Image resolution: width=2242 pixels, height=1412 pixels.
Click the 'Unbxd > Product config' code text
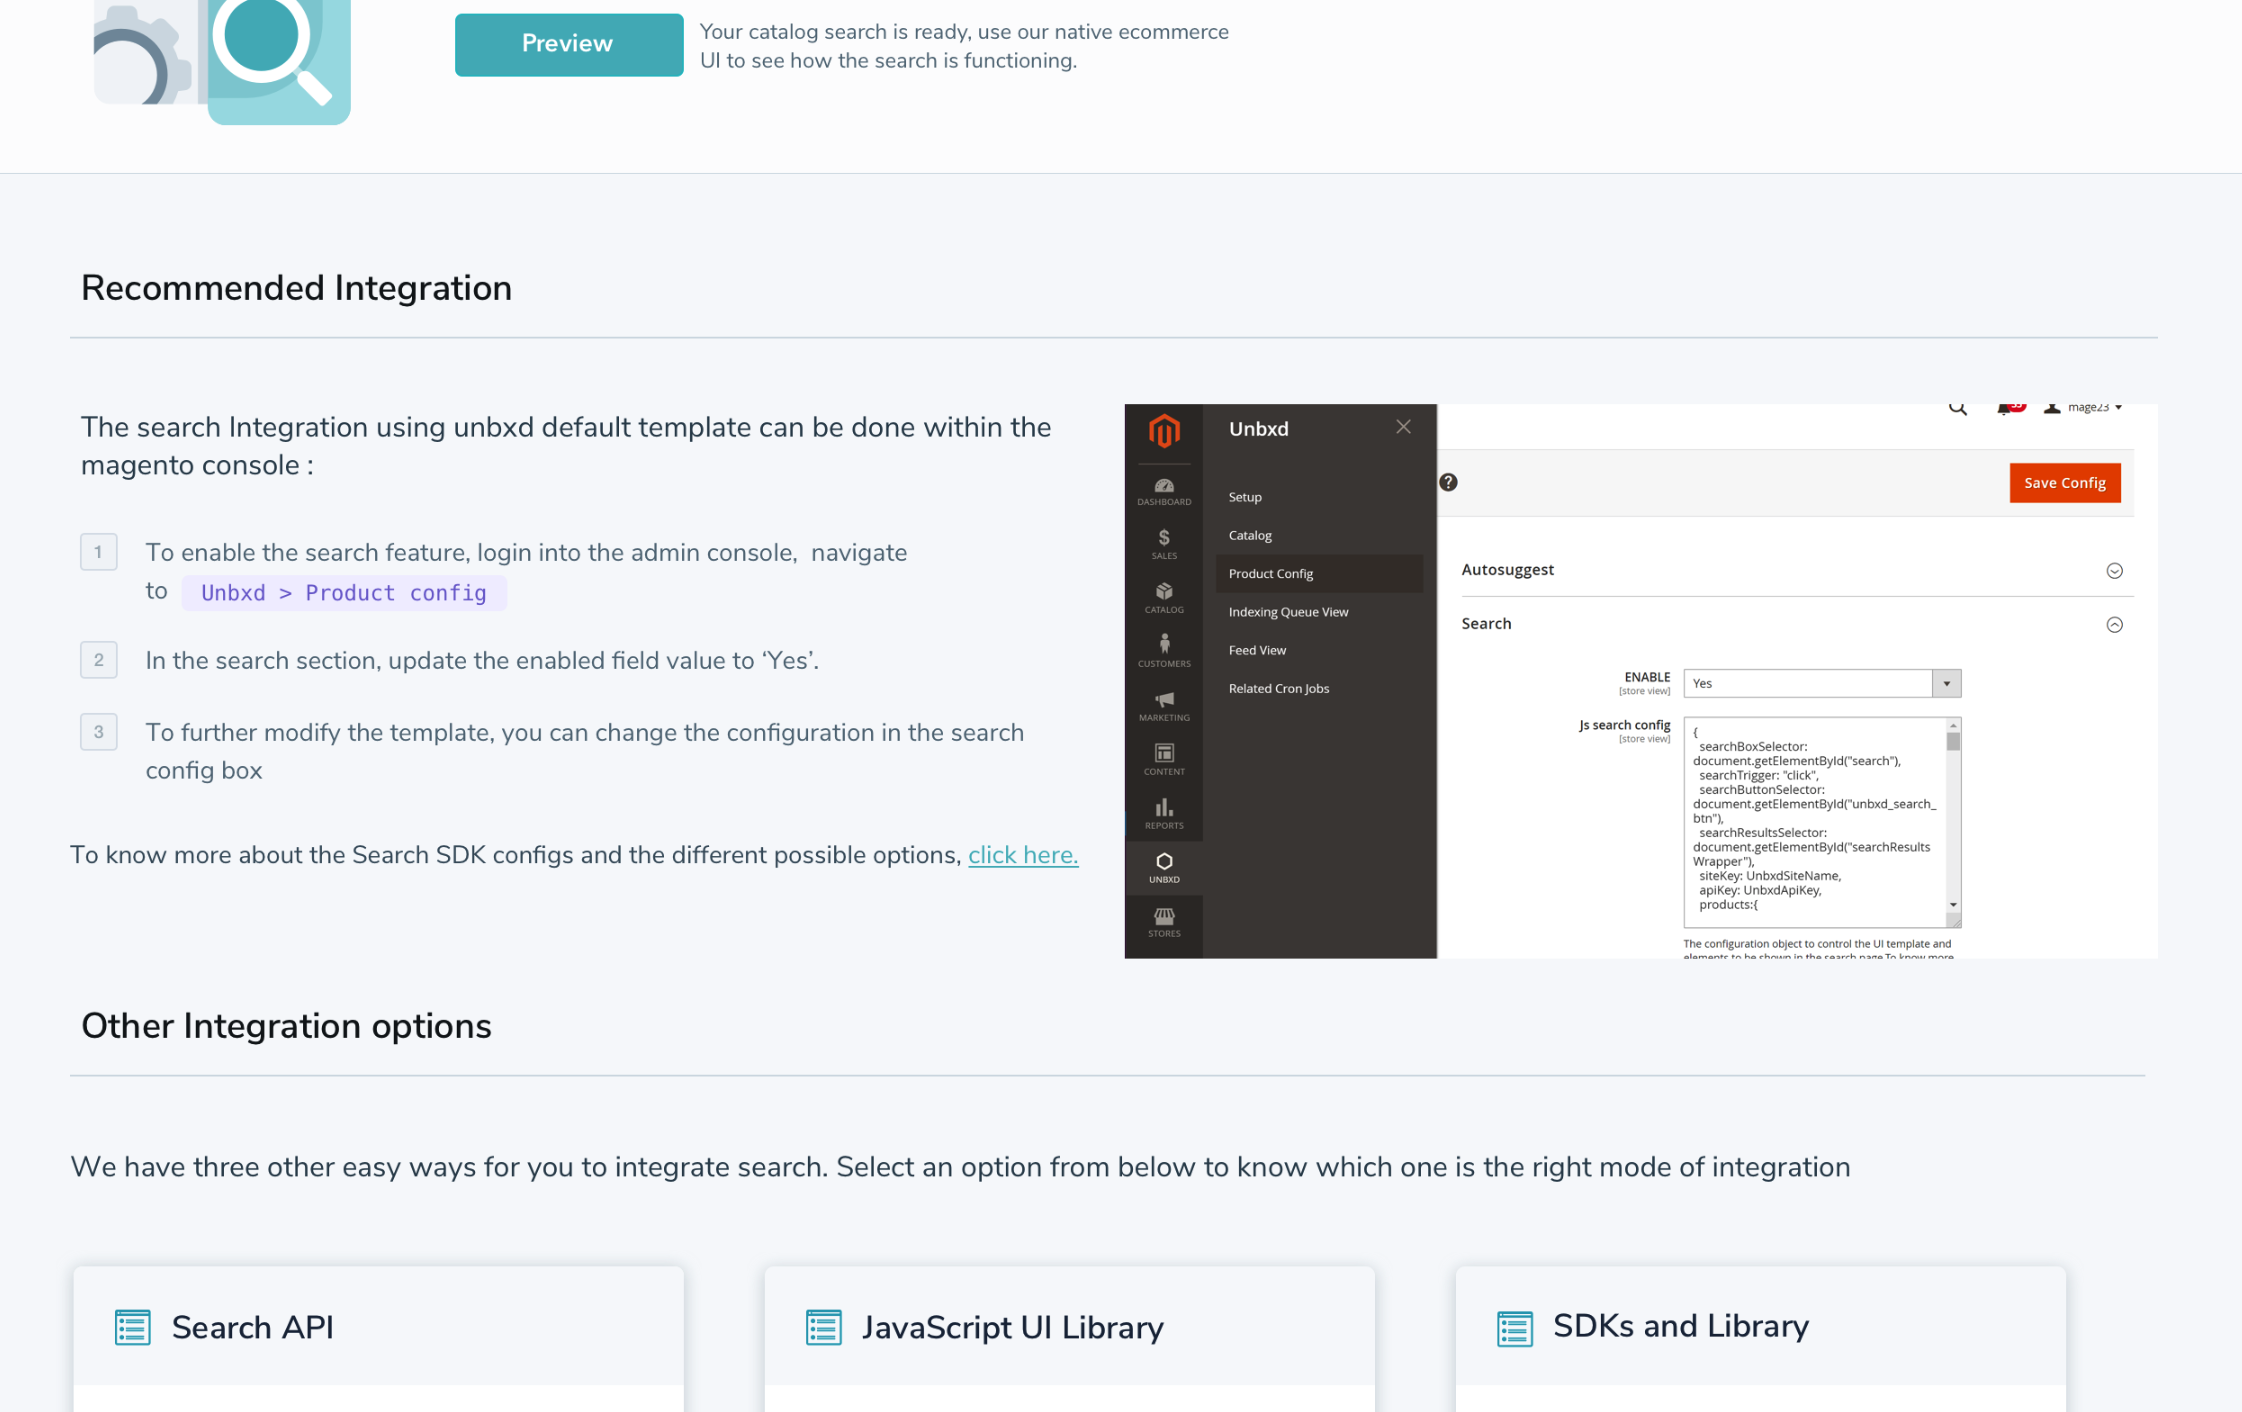tap(344, 593)
